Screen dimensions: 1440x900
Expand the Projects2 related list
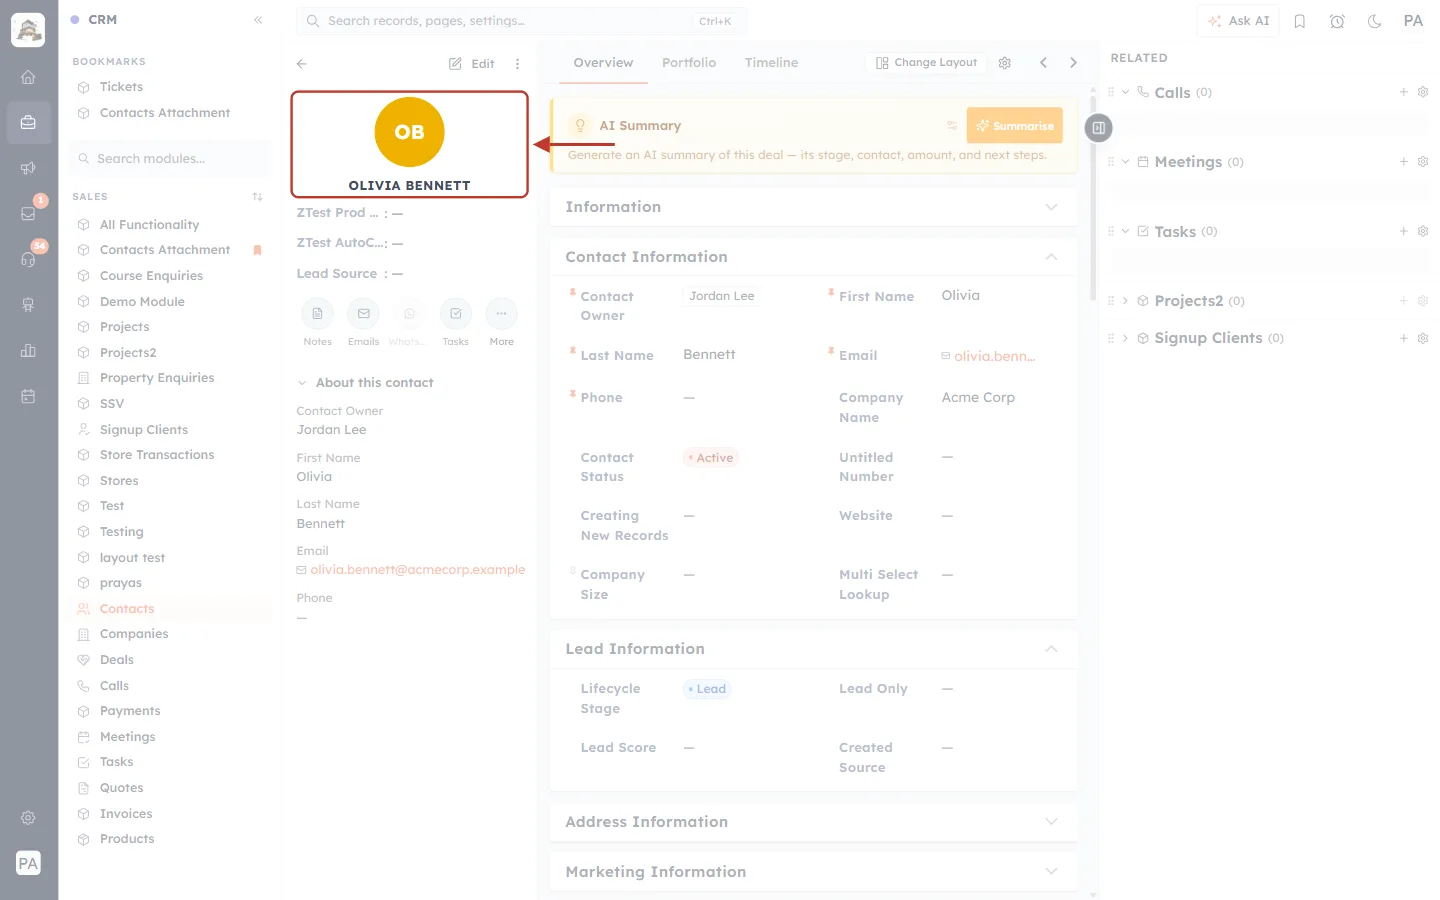(1125, 301)
